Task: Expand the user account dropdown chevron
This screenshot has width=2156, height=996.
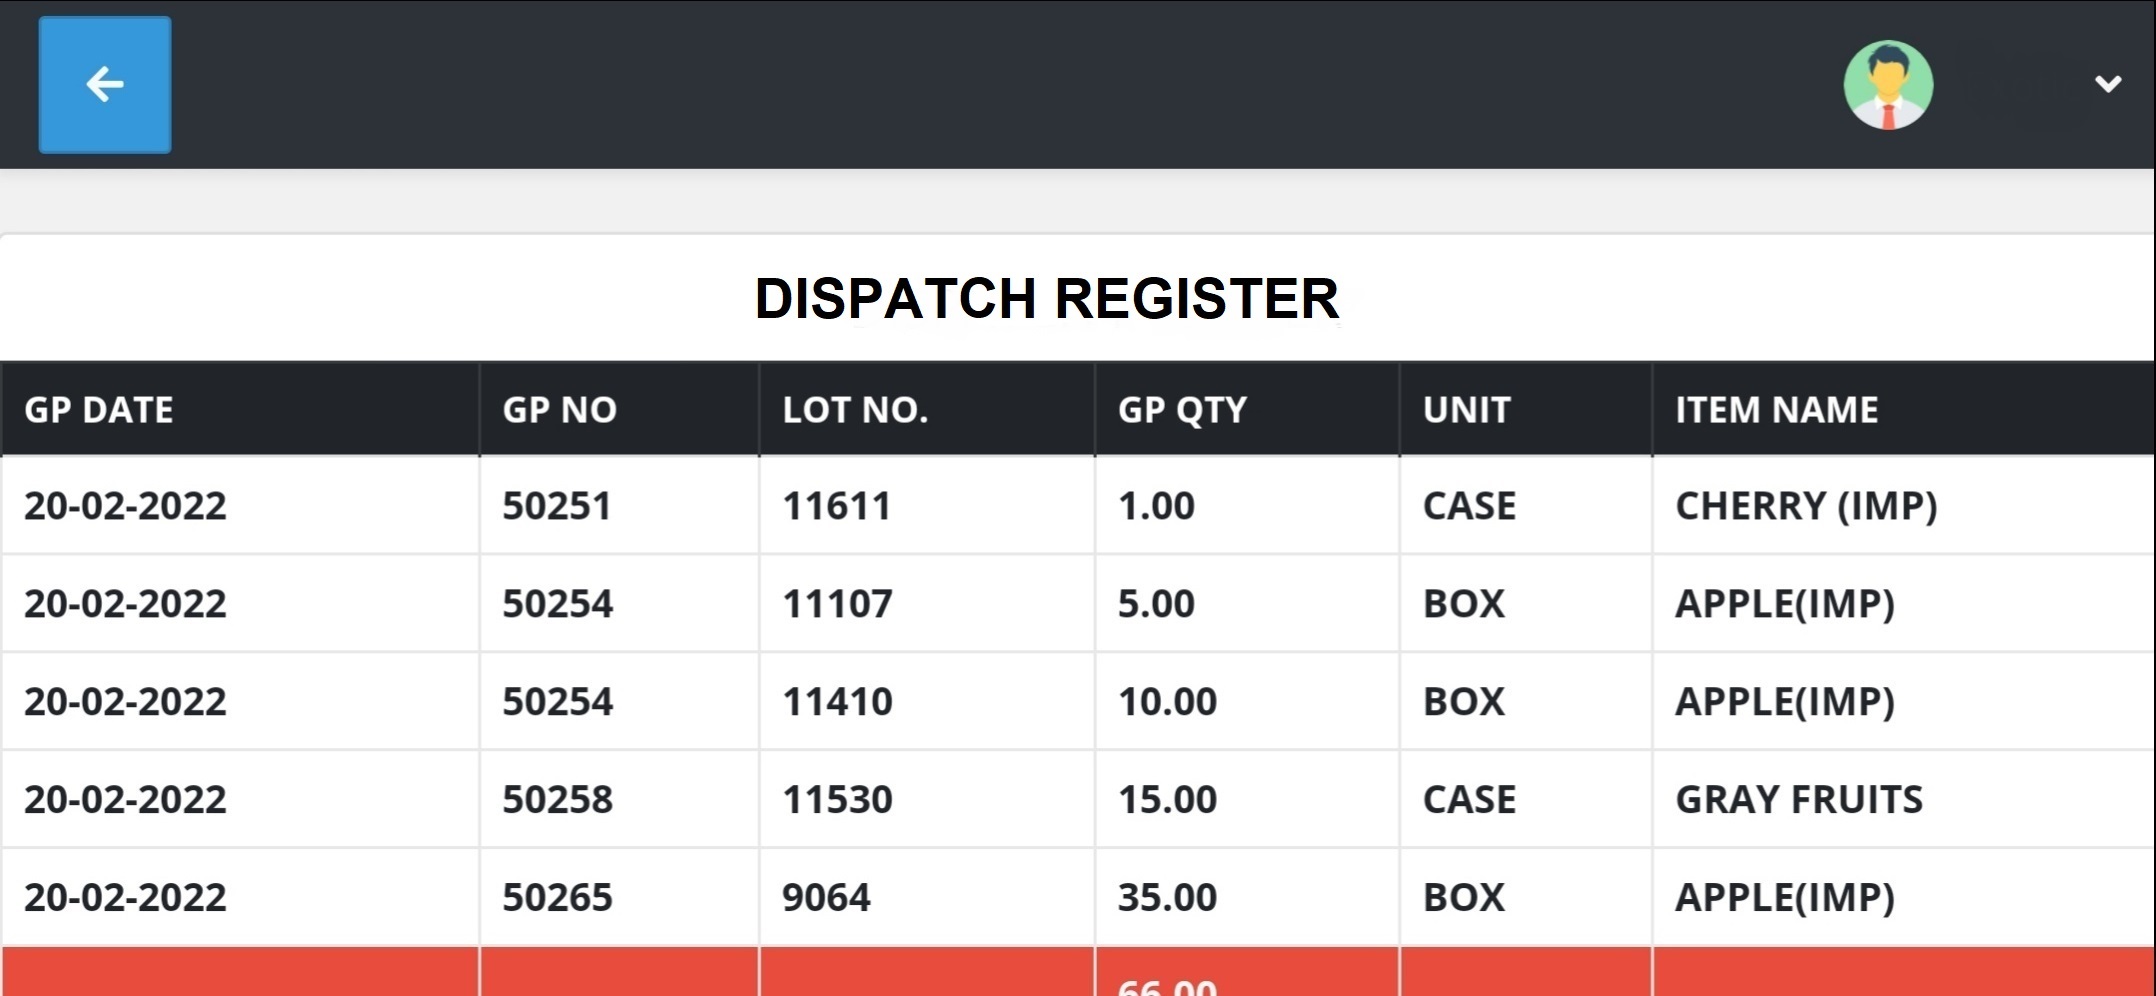Action: pos(2108,85)
